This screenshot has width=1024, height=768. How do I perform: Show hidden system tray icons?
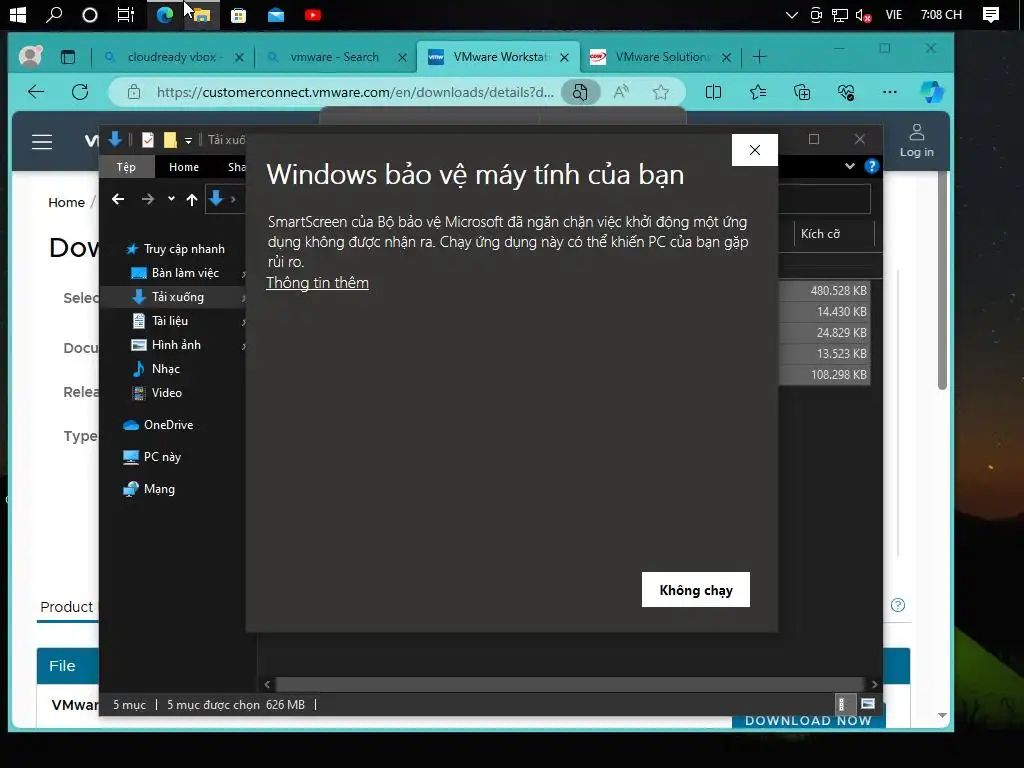pyautogui.click(x=792, y=14)
